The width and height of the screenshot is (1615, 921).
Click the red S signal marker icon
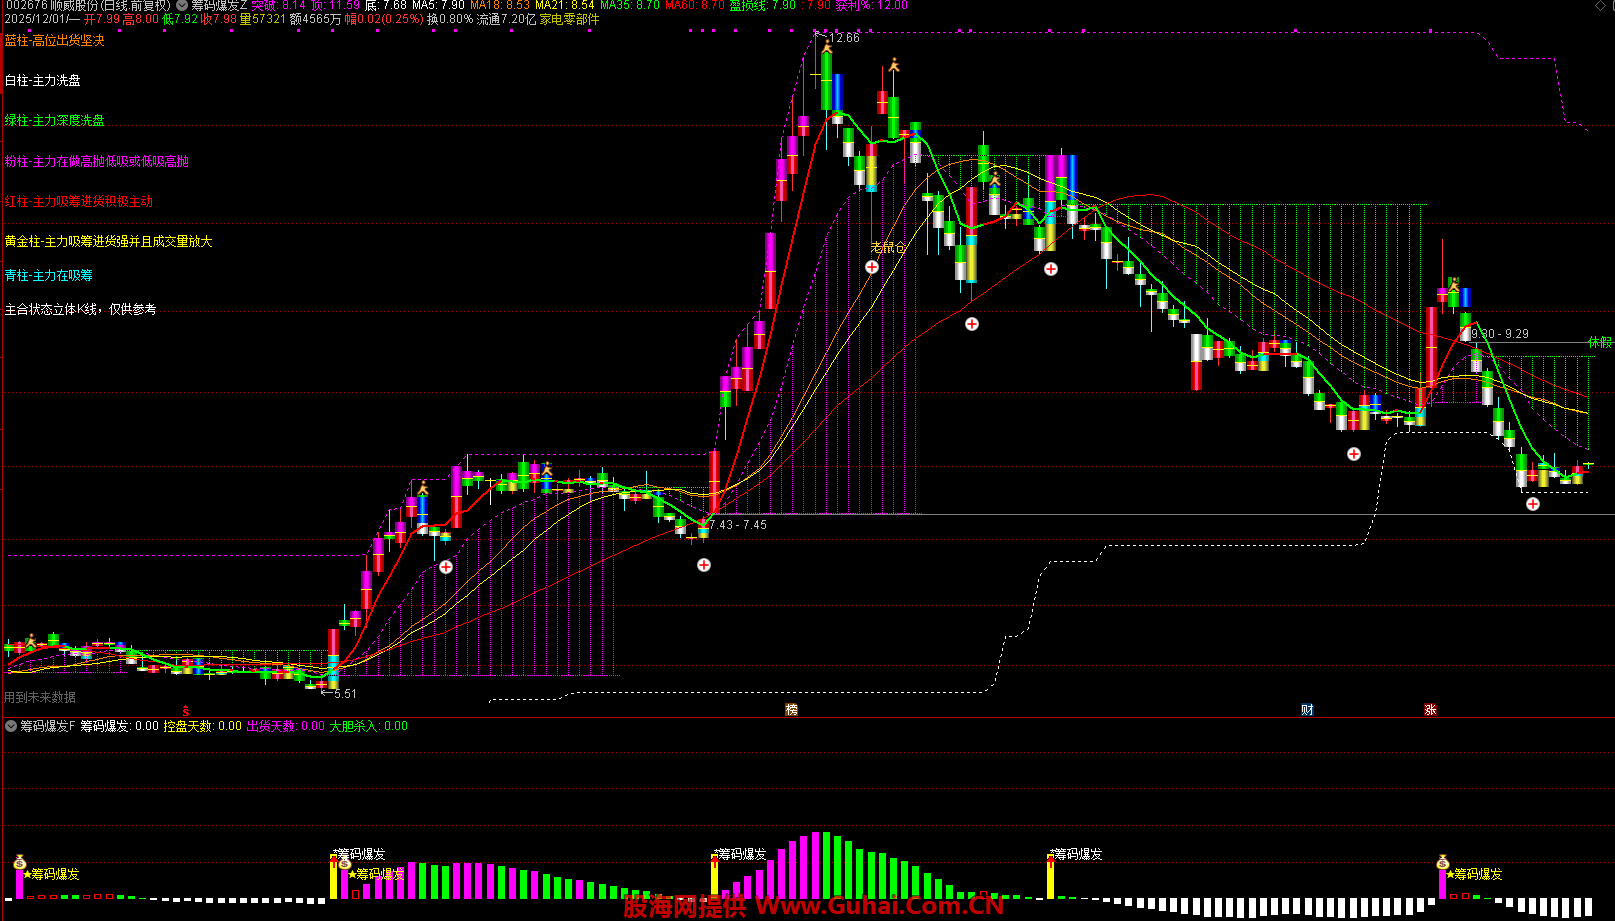click(x=186, y=710)
